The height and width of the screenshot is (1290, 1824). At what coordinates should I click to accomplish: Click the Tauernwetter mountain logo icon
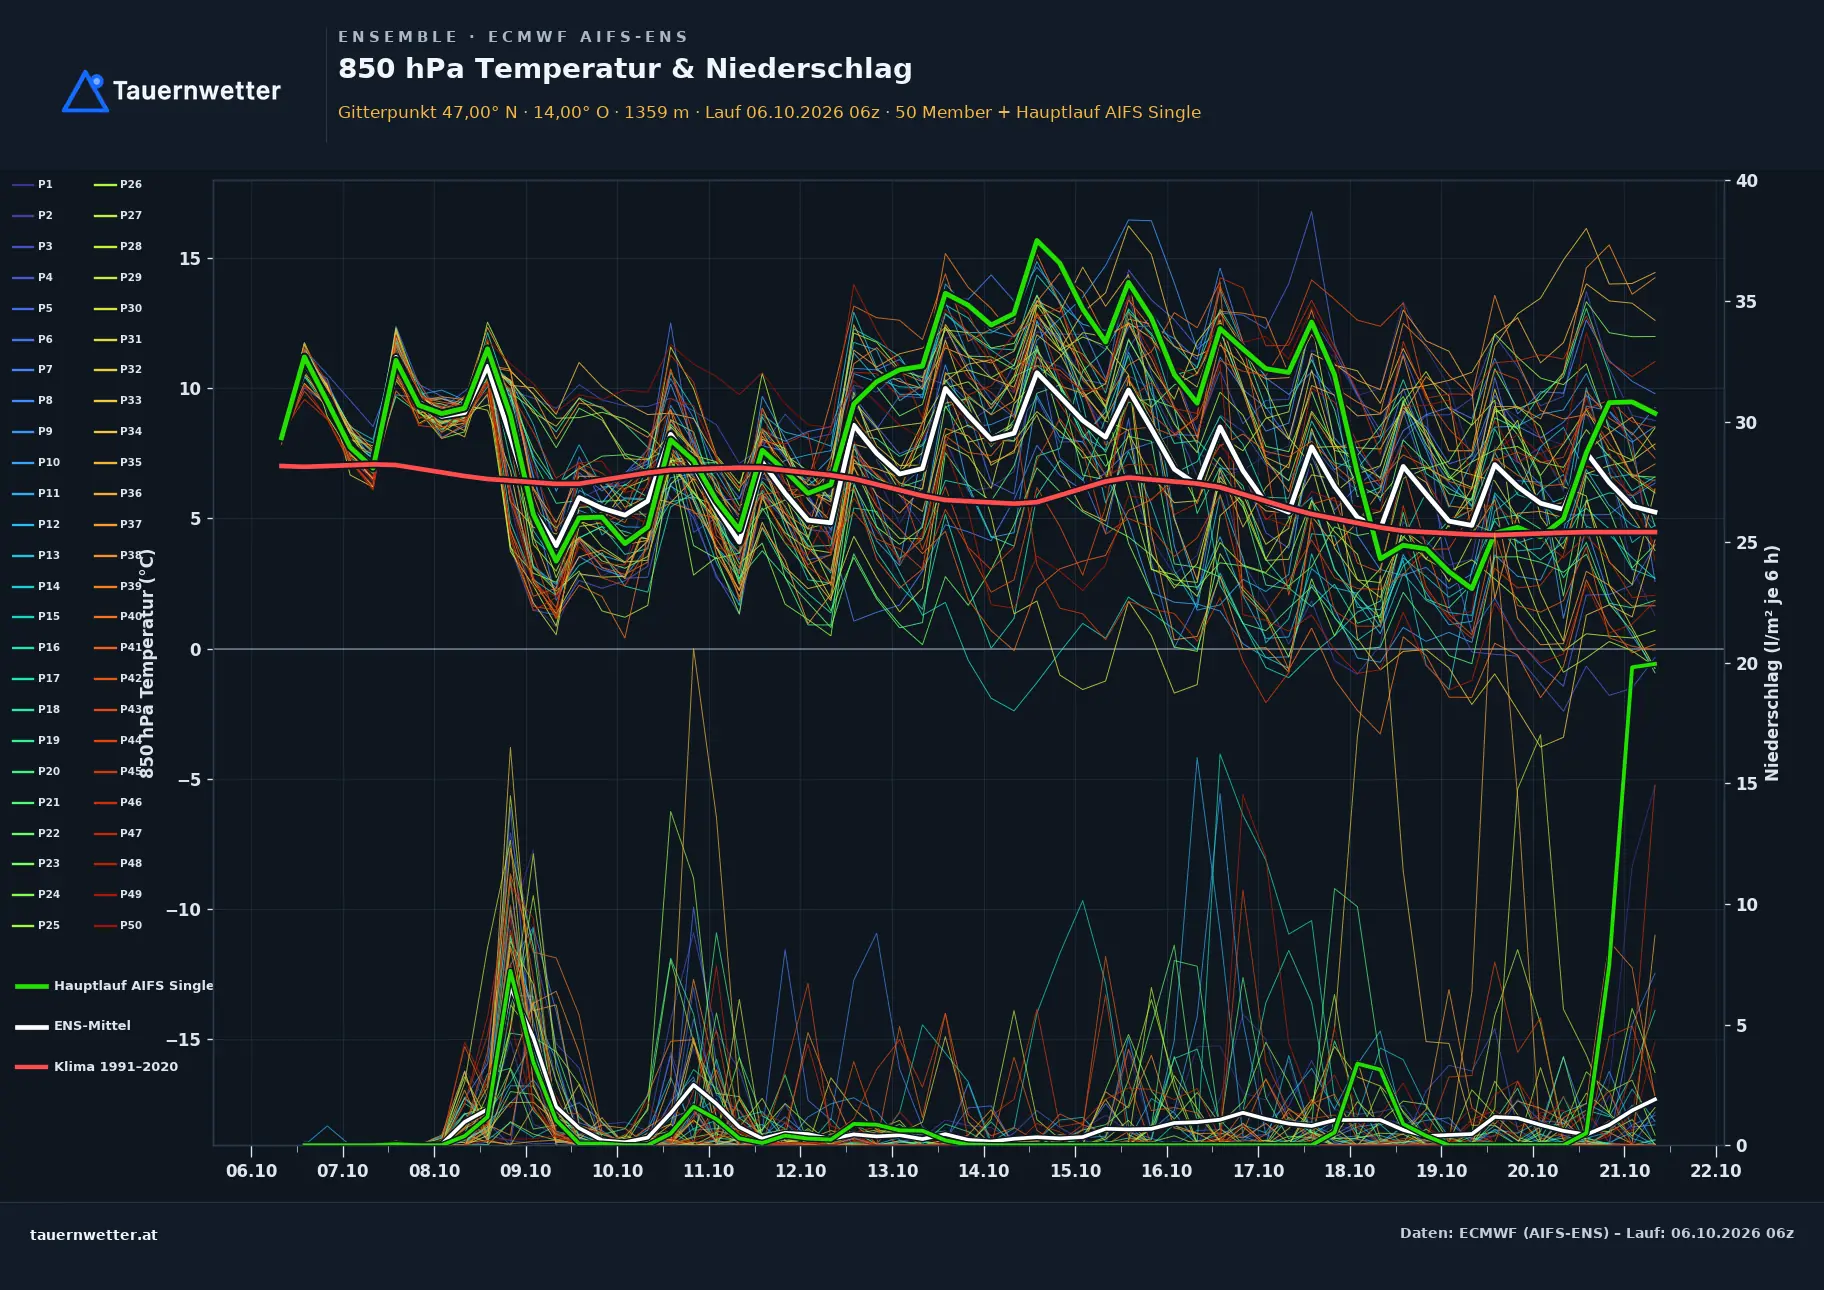[x=85, y=91]
